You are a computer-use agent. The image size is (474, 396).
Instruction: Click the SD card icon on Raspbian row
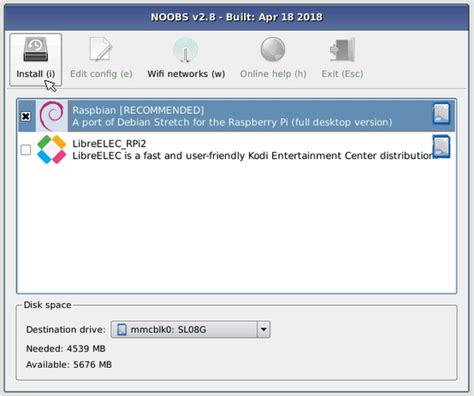441,113
